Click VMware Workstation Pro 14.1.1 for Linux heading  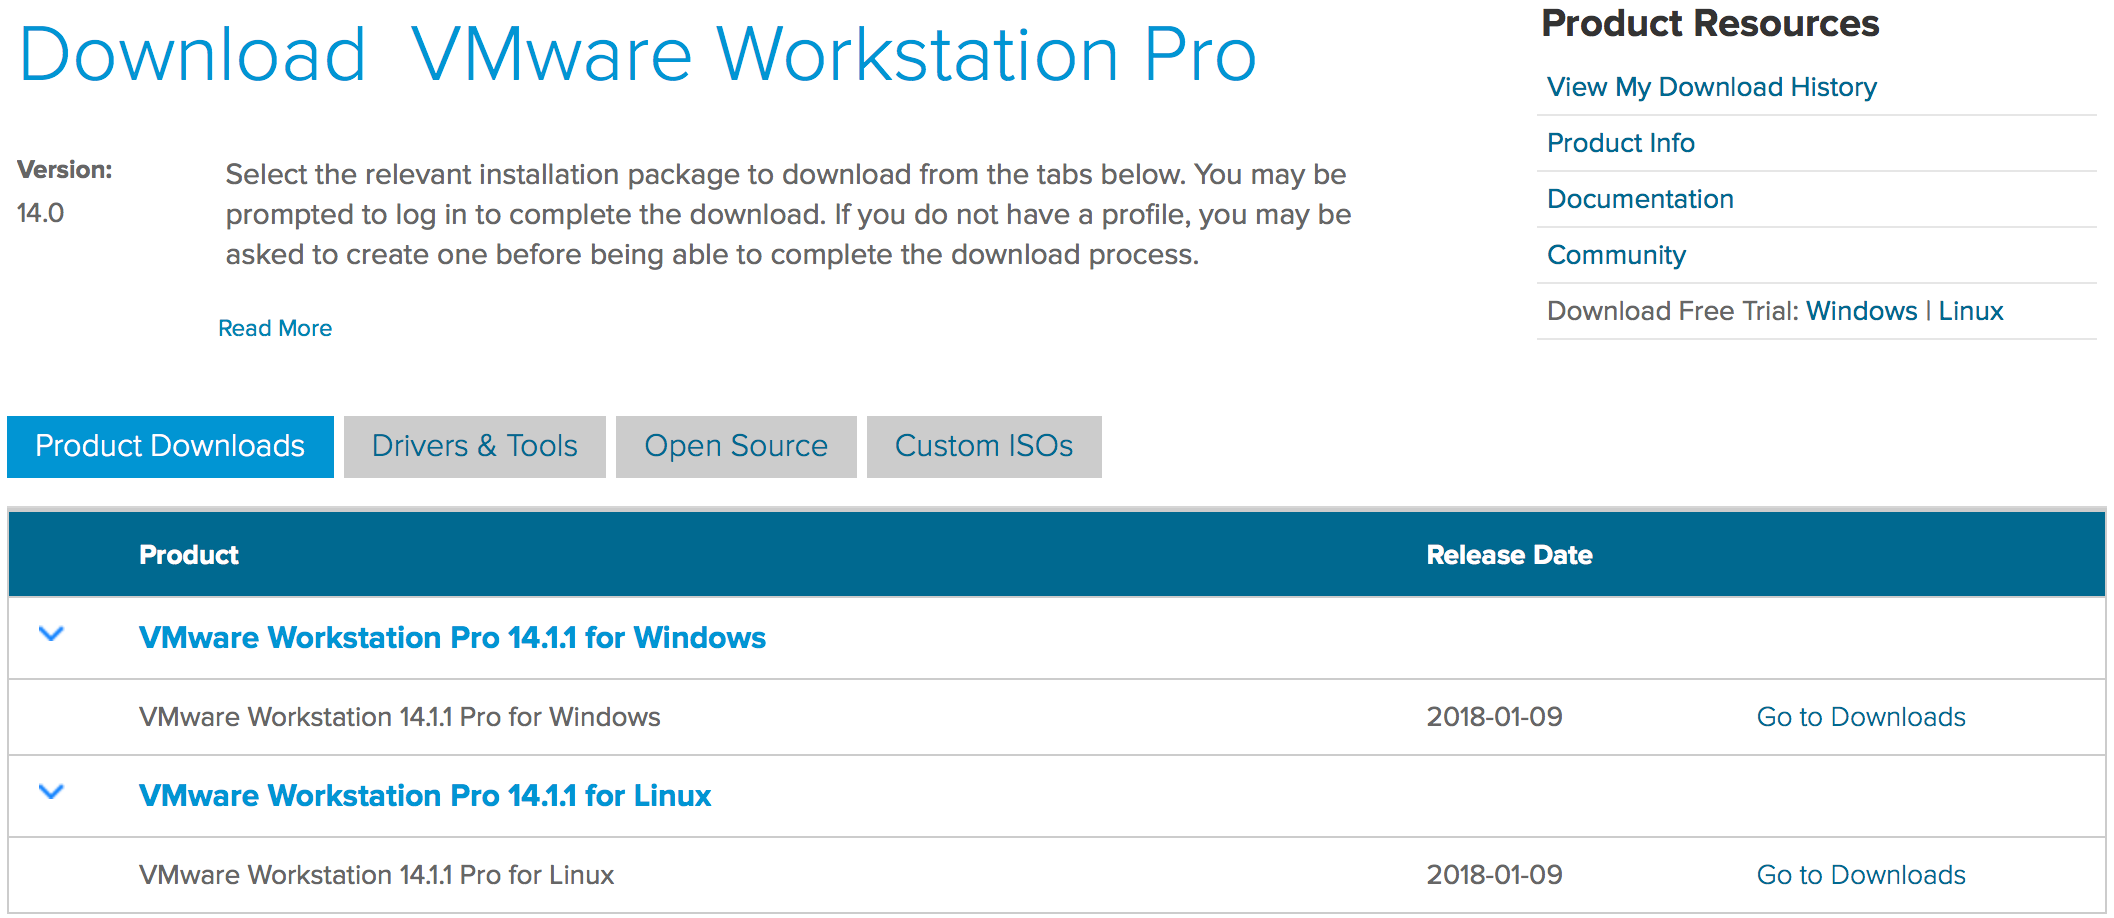425,796
